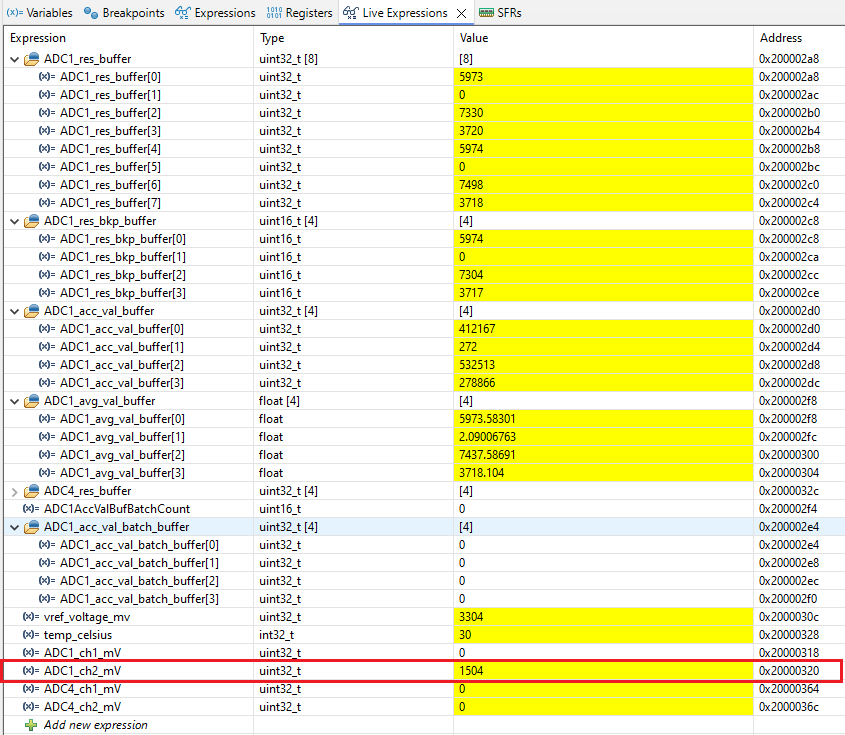This screenshot has width=845, height=735.
Task: Click the green plus Add new expression icon
Action: coord(31,725)
